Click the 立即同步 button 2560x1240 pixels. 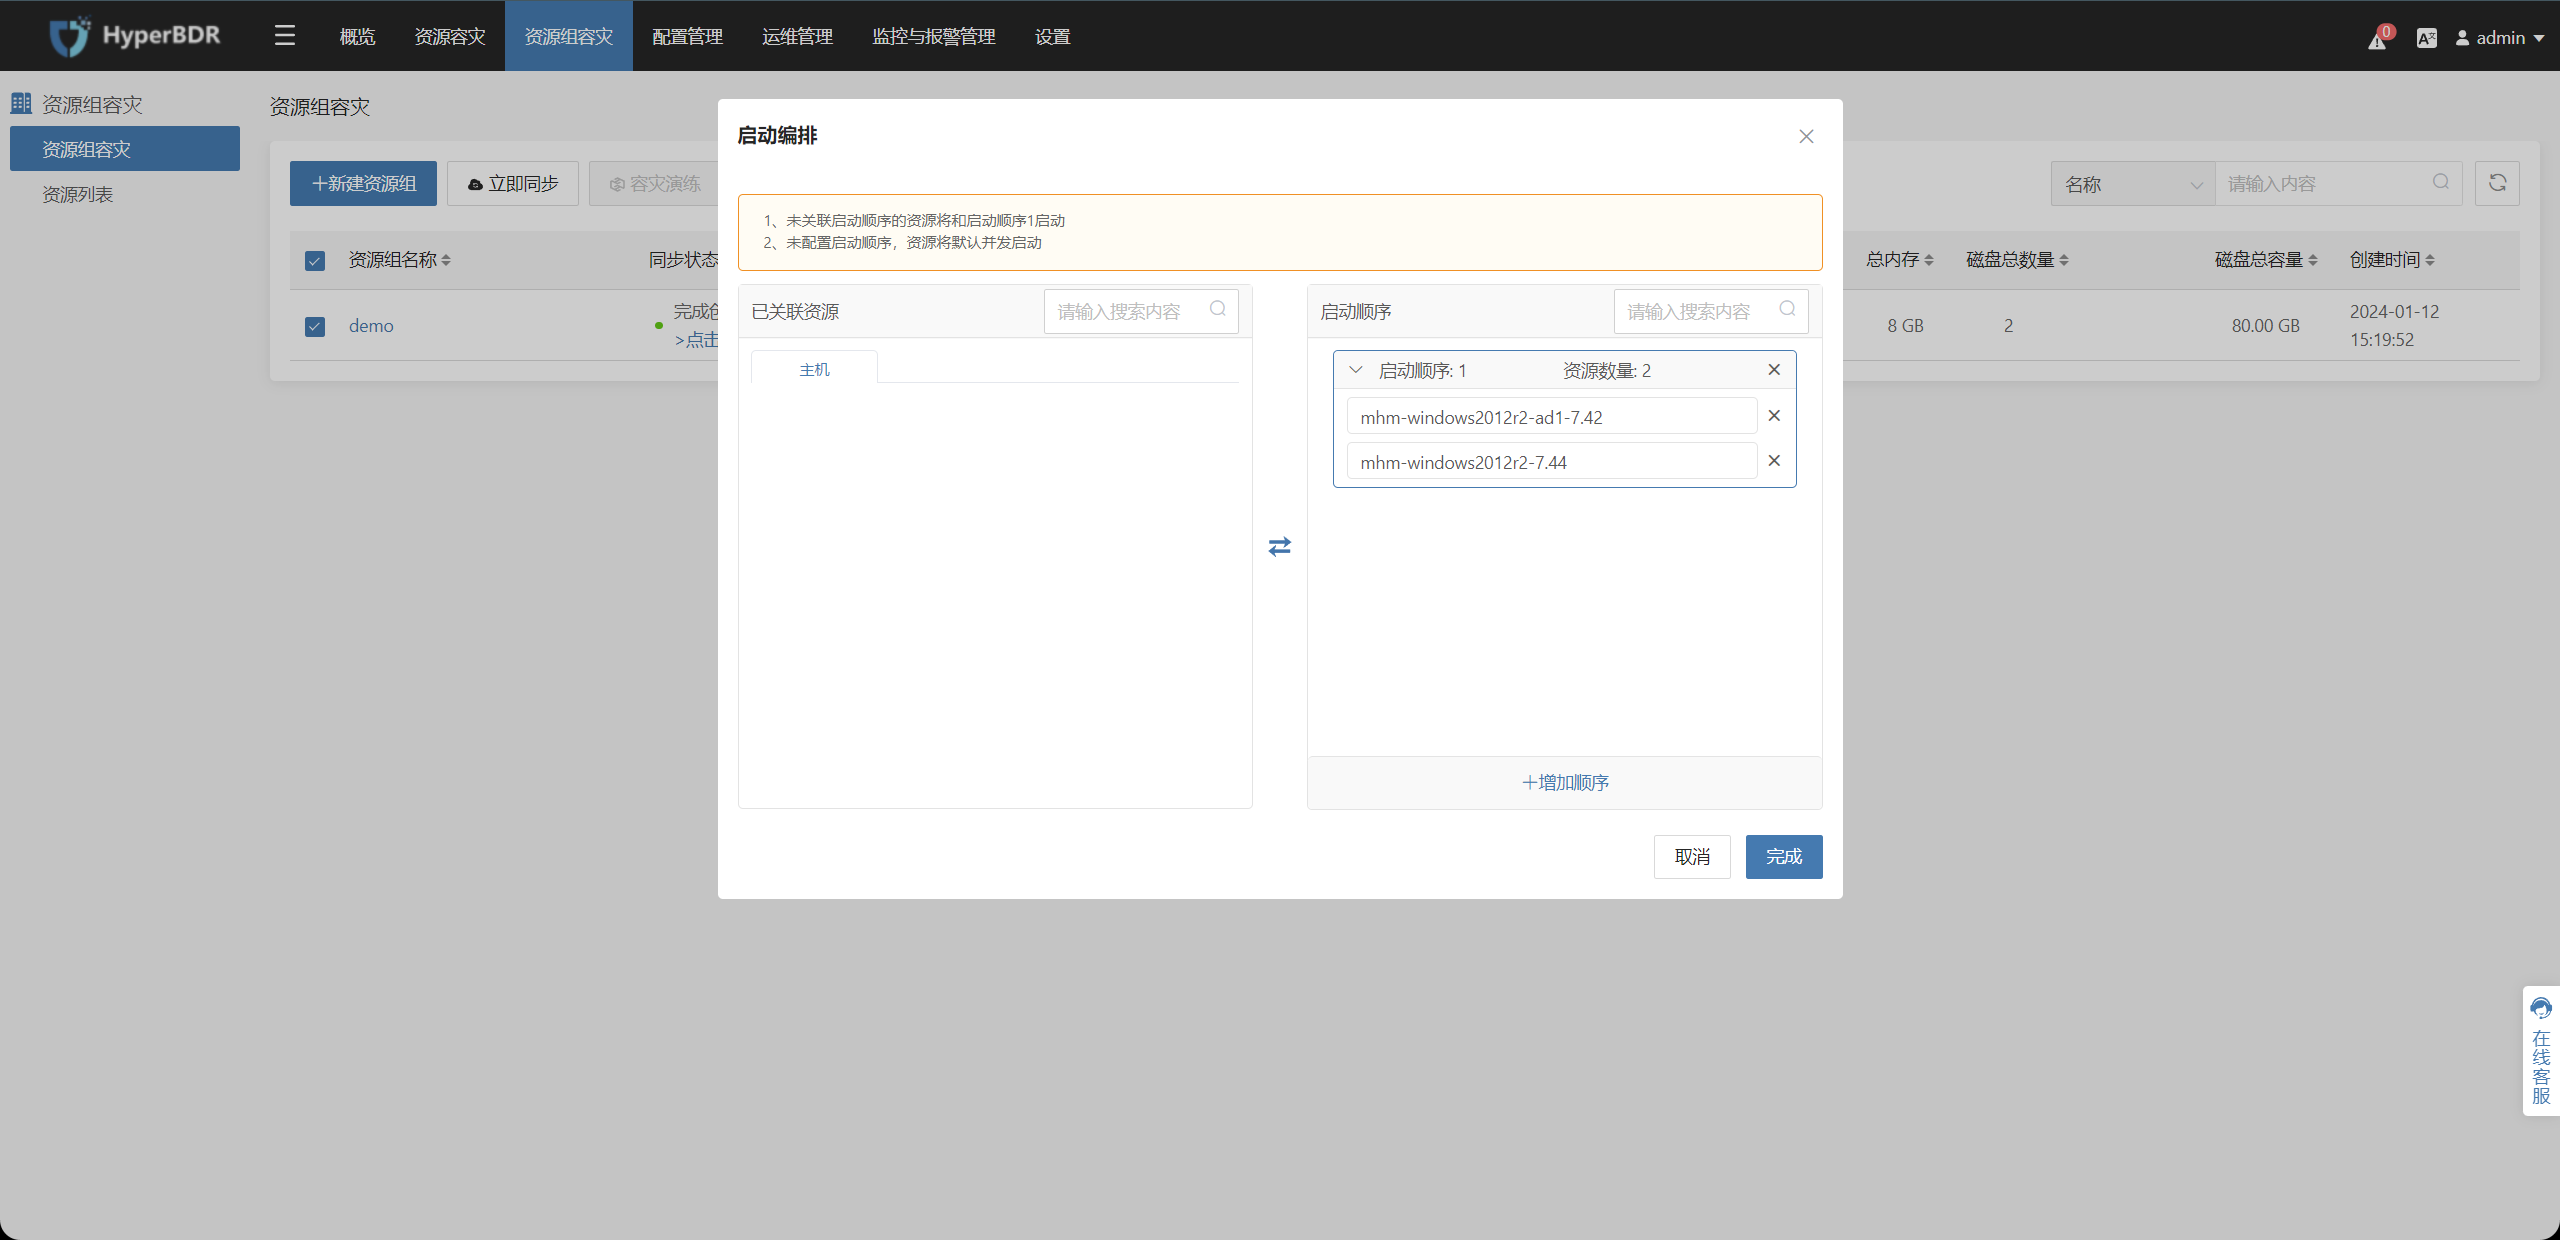tap(513, 183)
